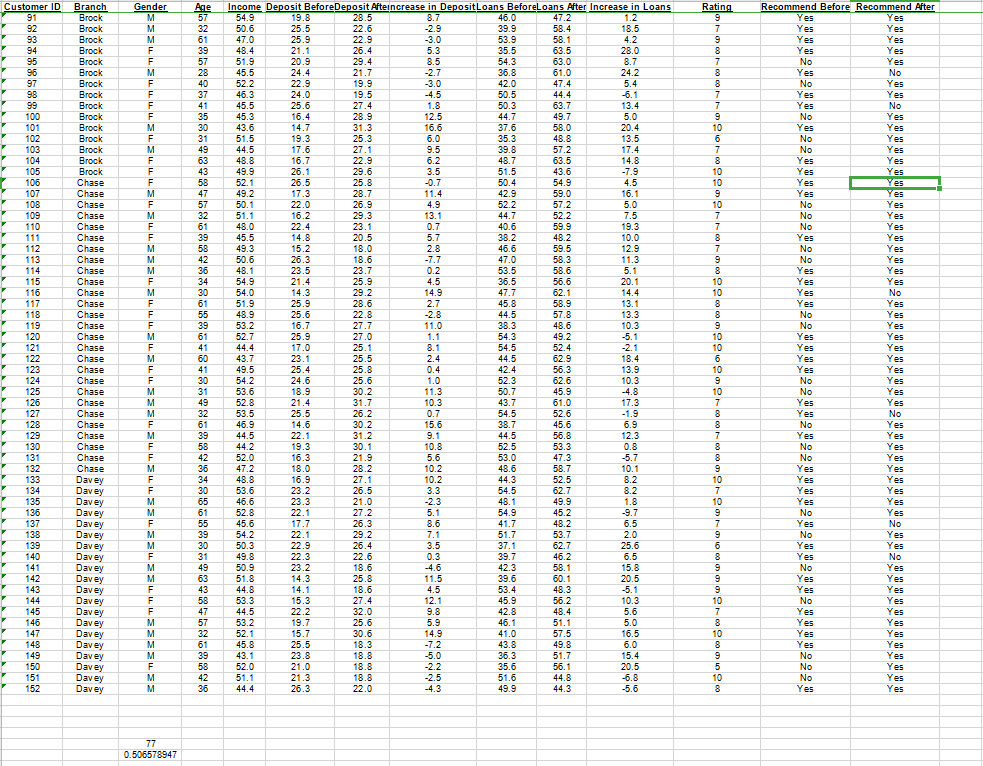
Task: Select the Gender cell F for customer 95
Action: click(x=151, y=59)
